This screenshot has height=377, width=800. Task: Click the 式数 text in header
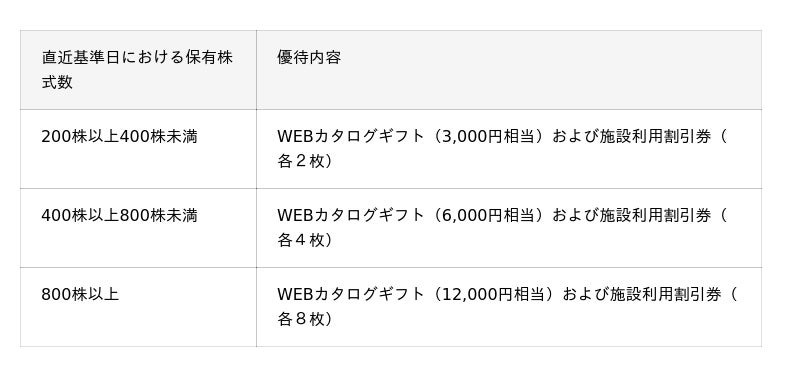57,82
